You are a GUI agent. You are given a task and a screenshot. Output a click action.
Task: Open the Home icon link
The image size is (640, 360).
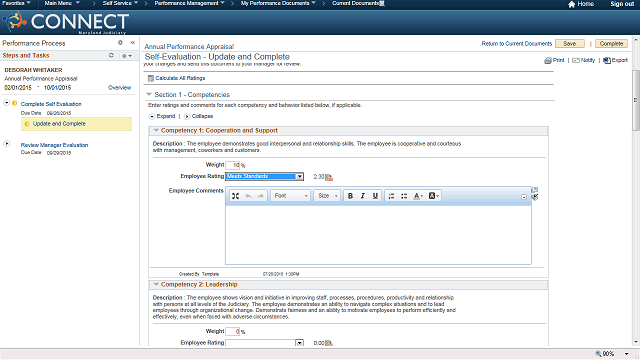tap(571, 4)
